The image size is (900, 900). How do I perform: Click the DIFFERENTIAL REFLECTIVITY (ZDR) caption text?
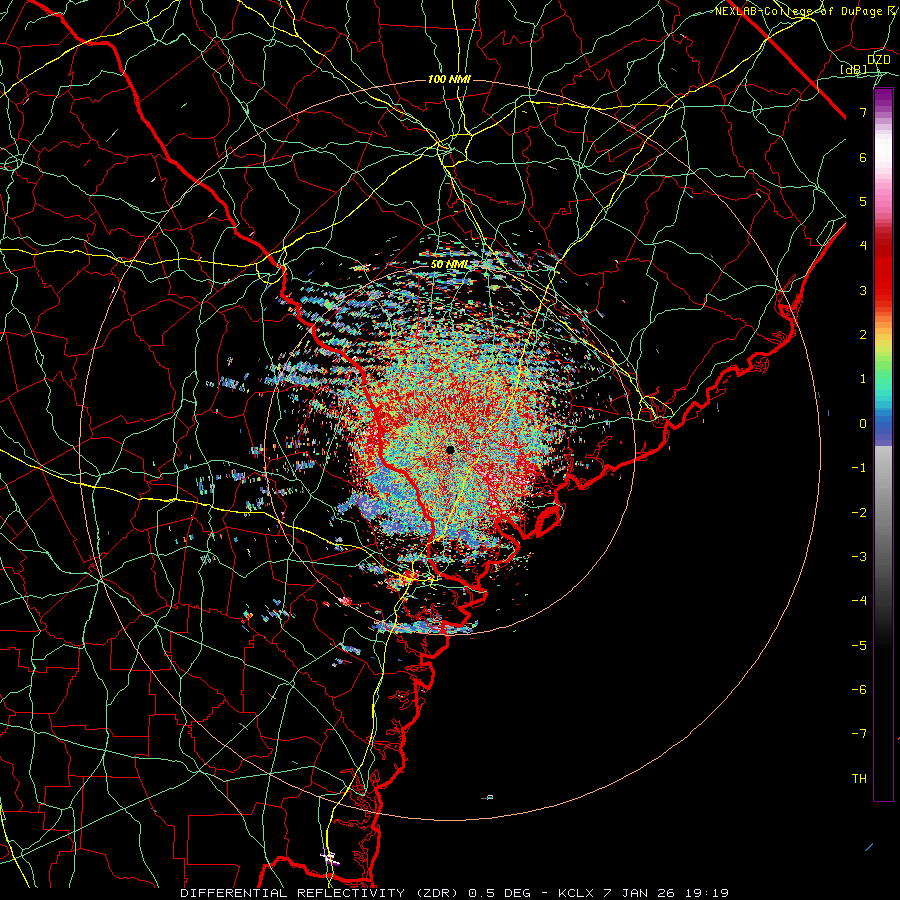click(x=321, y=893)
